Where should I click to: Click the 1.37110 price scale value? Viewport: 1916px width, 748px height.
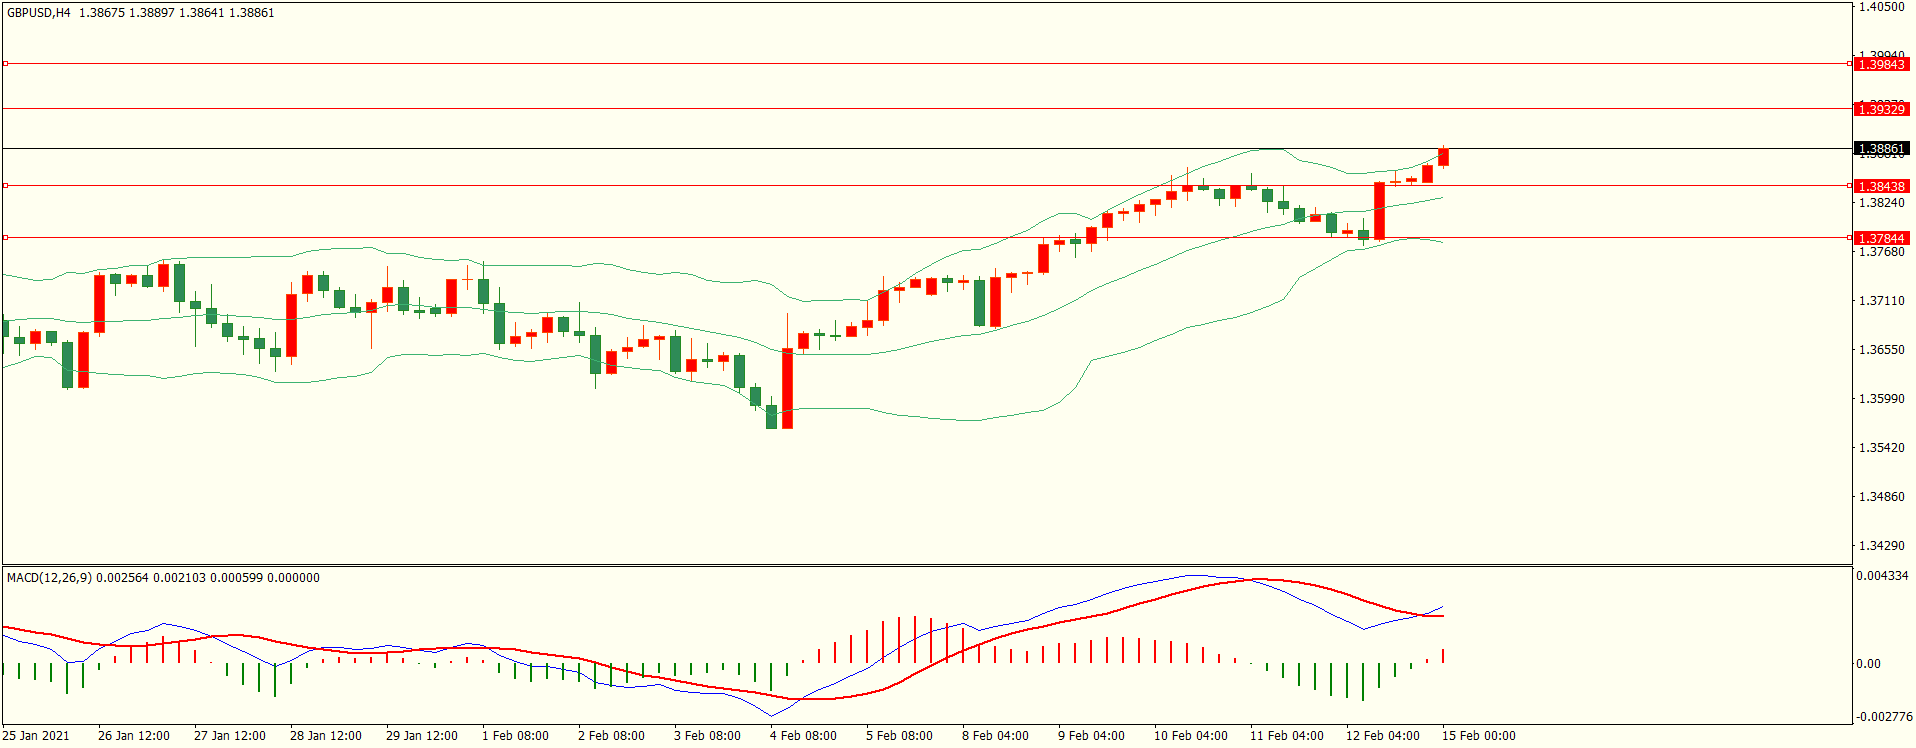tap(1881, 301)
